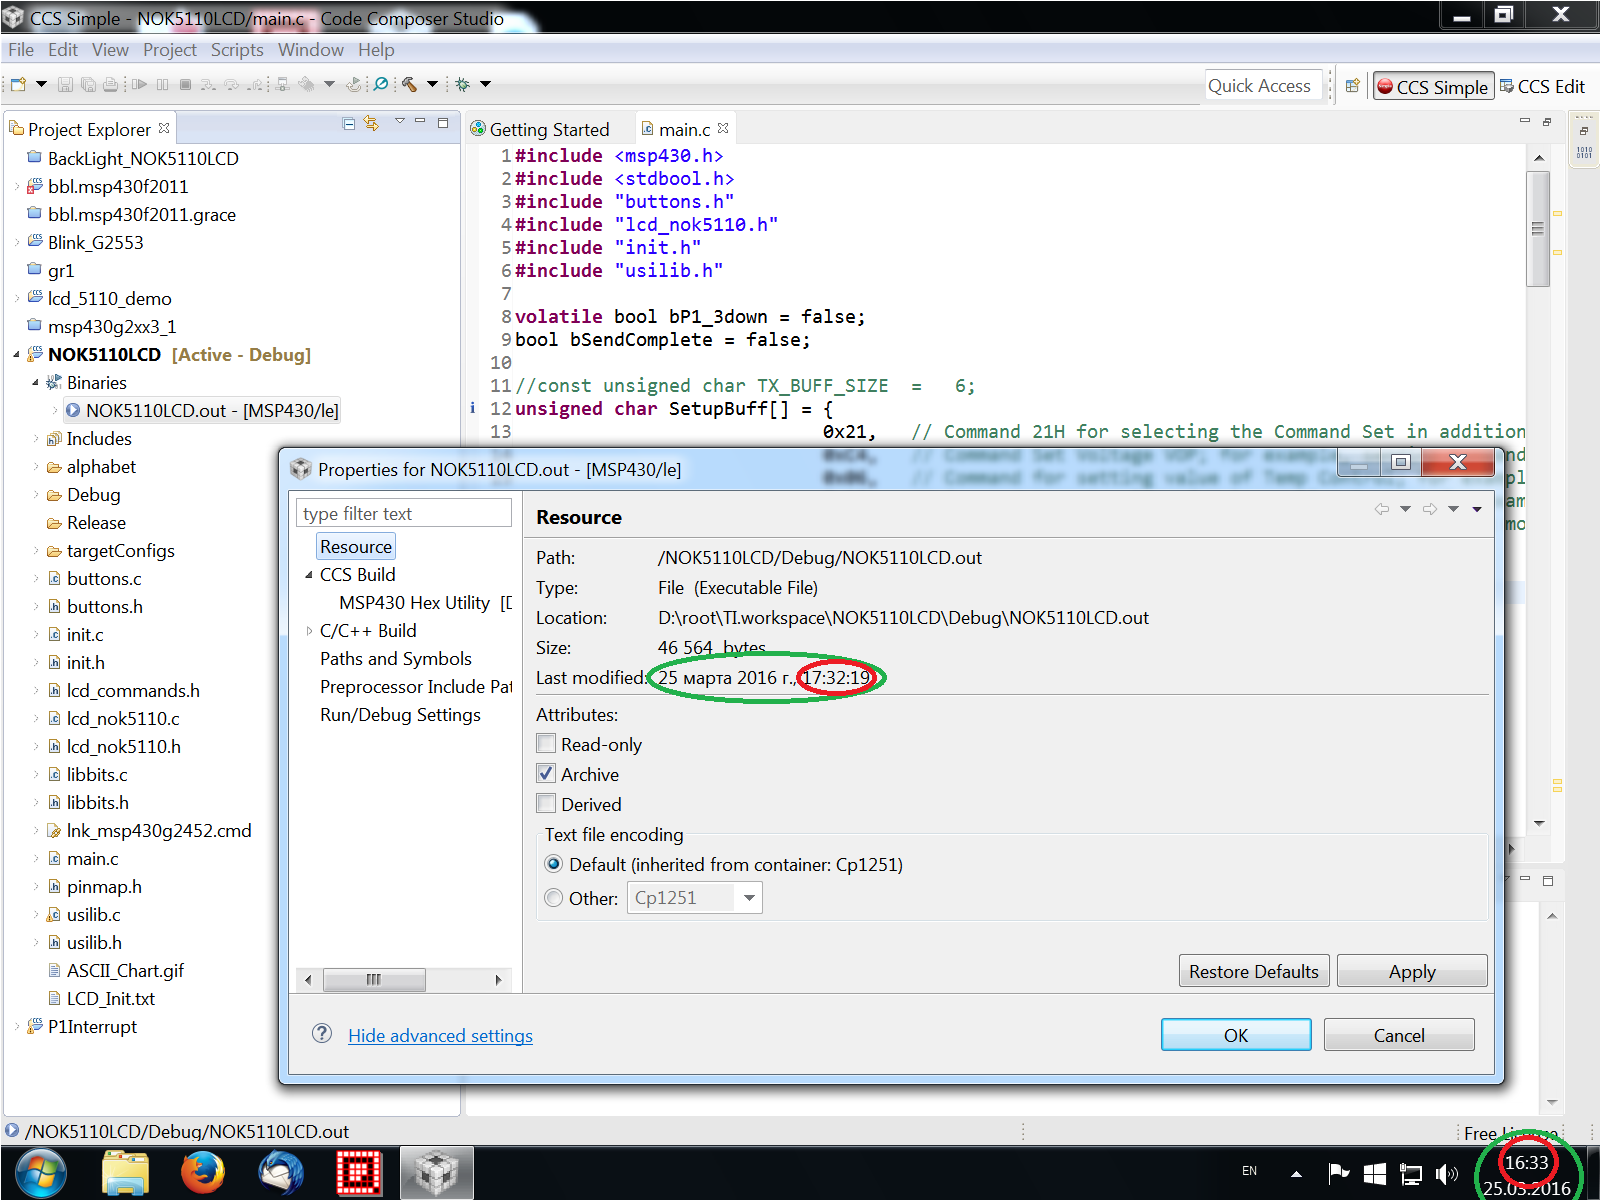The width and height of the screenshot is (1600, 1200).
Task: Toggle the Derived checkbox
Action: 546,804
